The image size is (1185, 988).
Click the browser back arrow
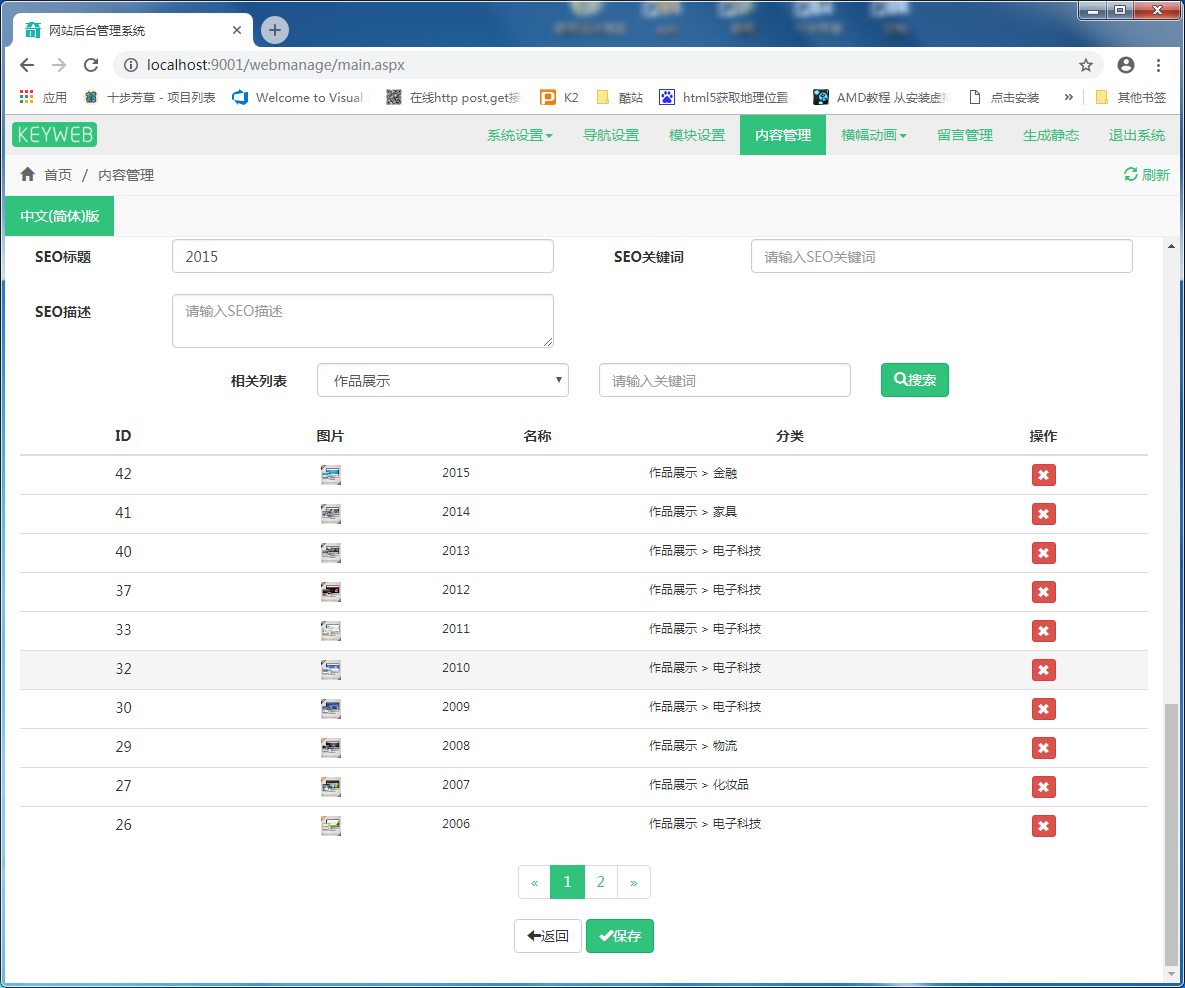[x=27, y=65]
